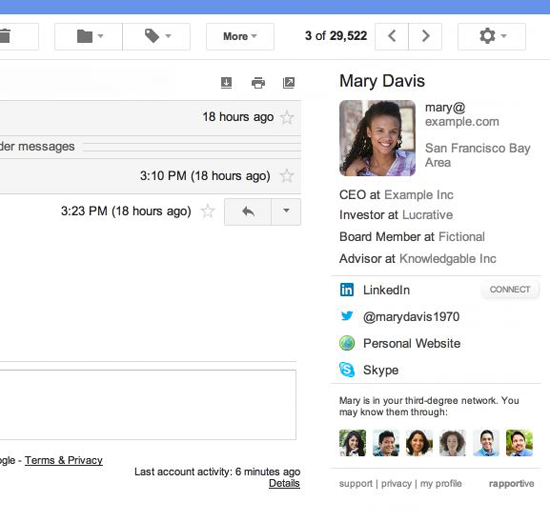Open the Terms & Privacy link
The height and width of the screenshot is (522, 550).
(x=63, y=460)
